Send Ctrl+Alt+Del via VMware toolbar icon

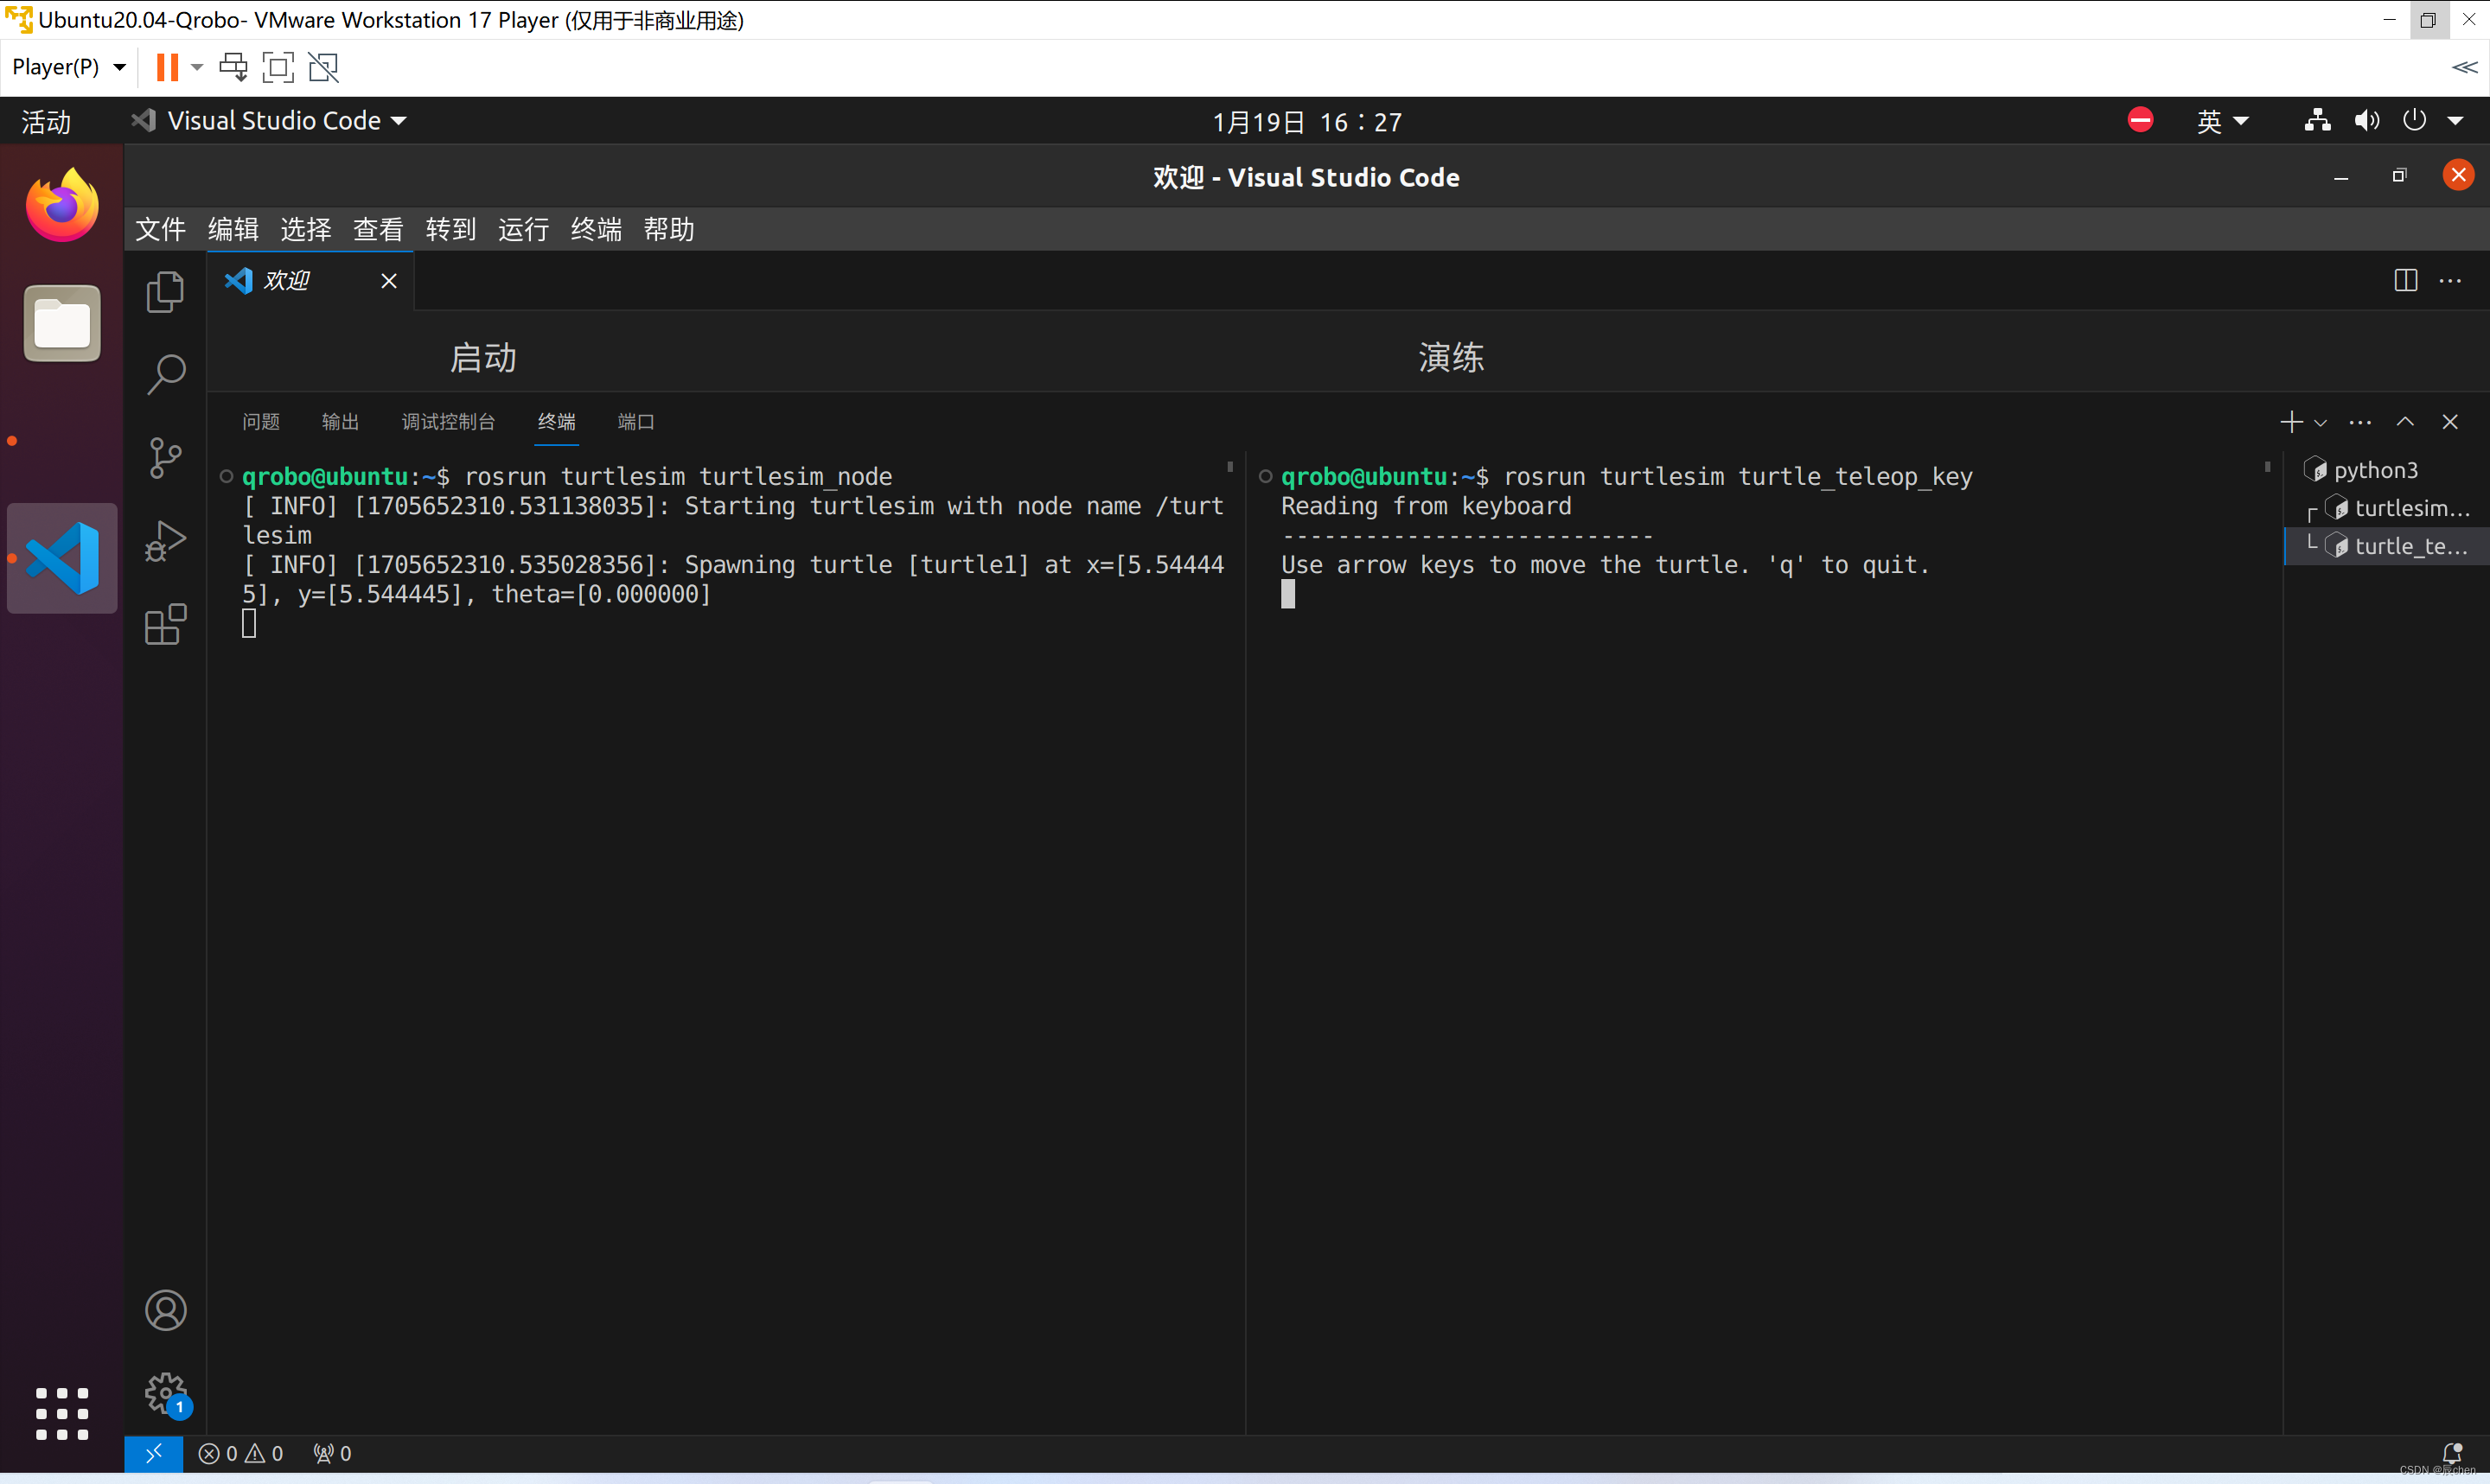[233, 67]
